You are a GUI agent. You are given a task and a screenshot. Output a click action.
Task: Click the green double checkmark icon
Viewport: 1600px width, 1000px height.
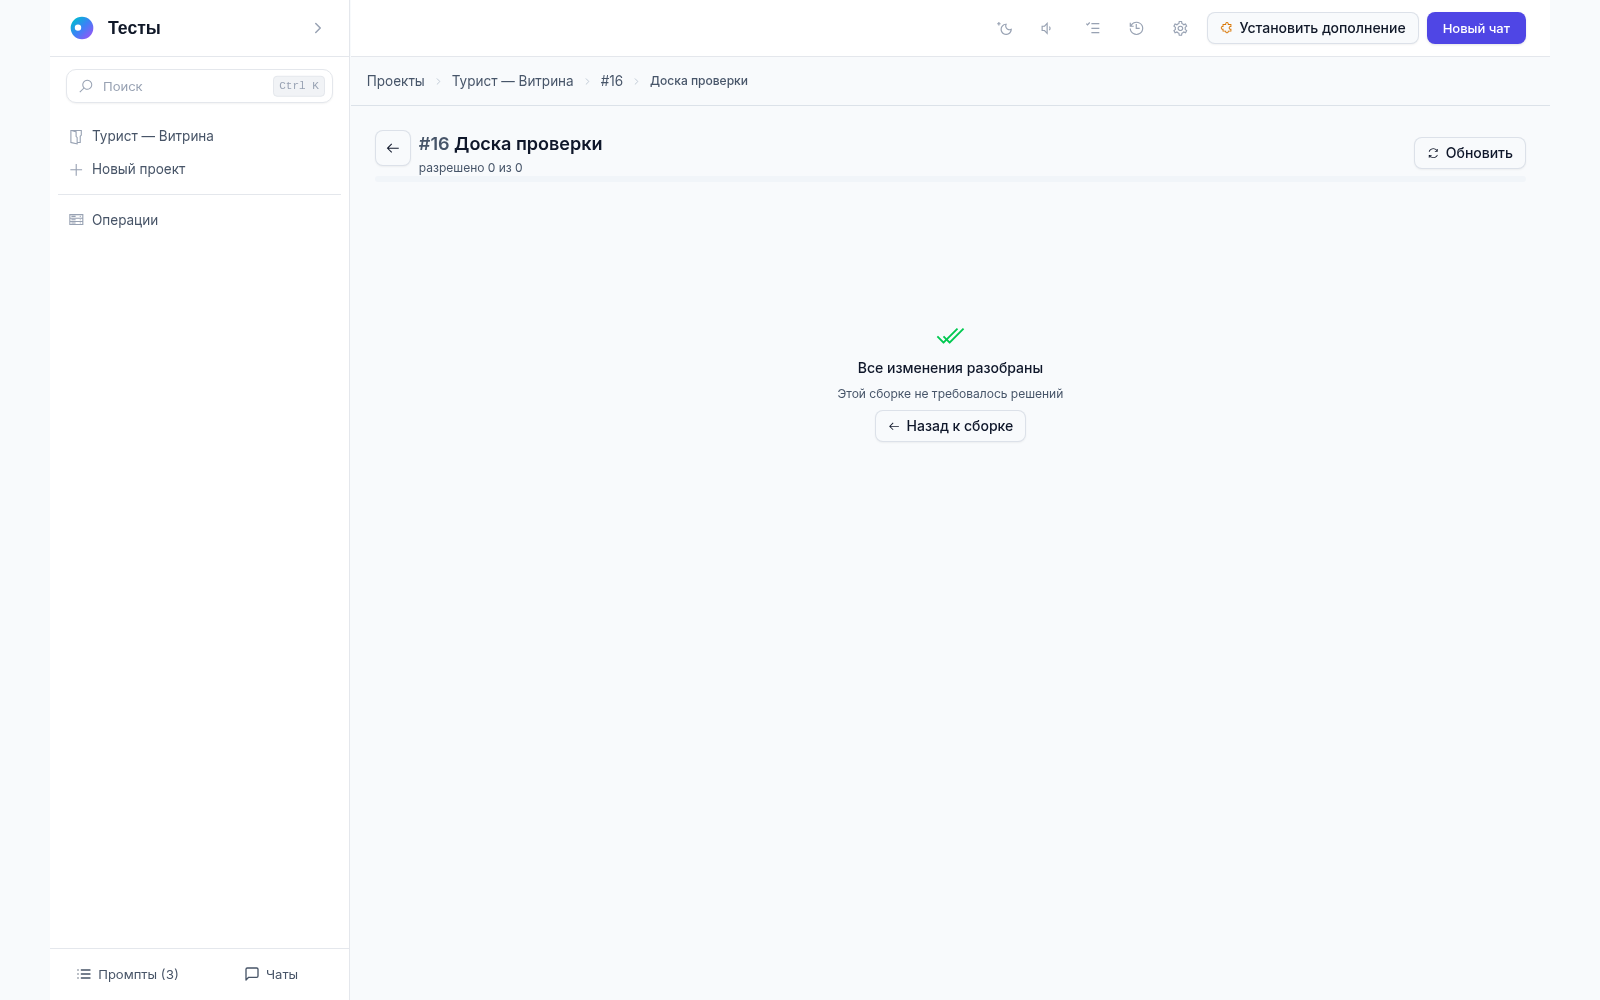tap(950, 336)
